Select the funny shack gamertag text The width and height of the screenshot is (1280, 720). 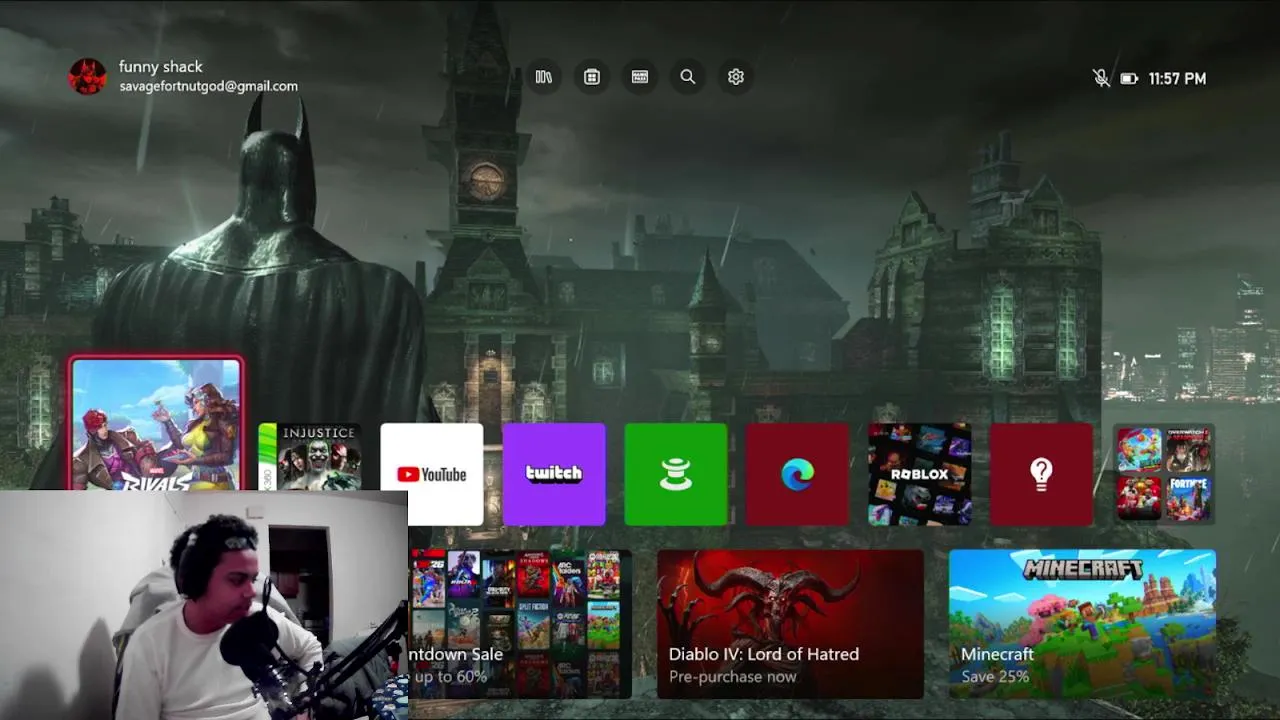click(161, 67)
